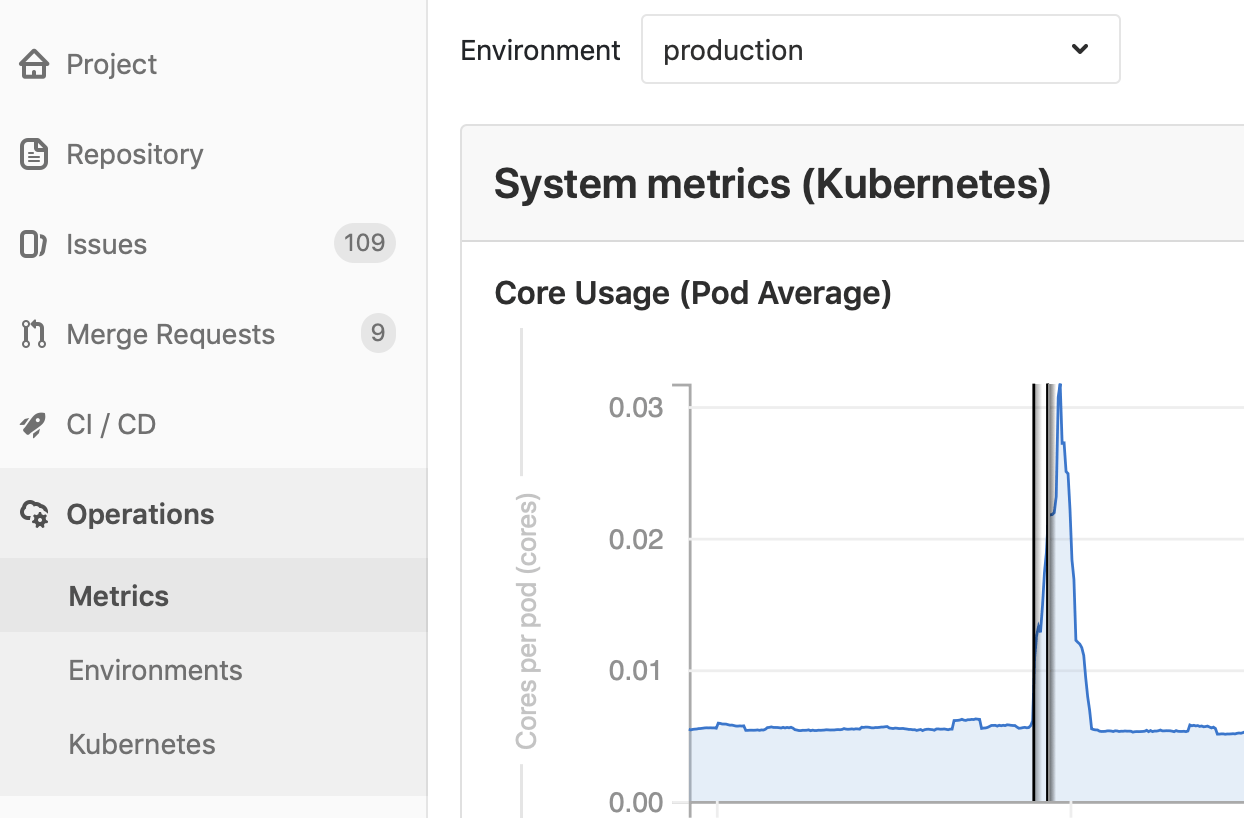Image resolution: width=1244 pixels, height=818 pixels.
Task: Click the System metrics (Kubernetes) heading
Action: [x=772, y=184]
